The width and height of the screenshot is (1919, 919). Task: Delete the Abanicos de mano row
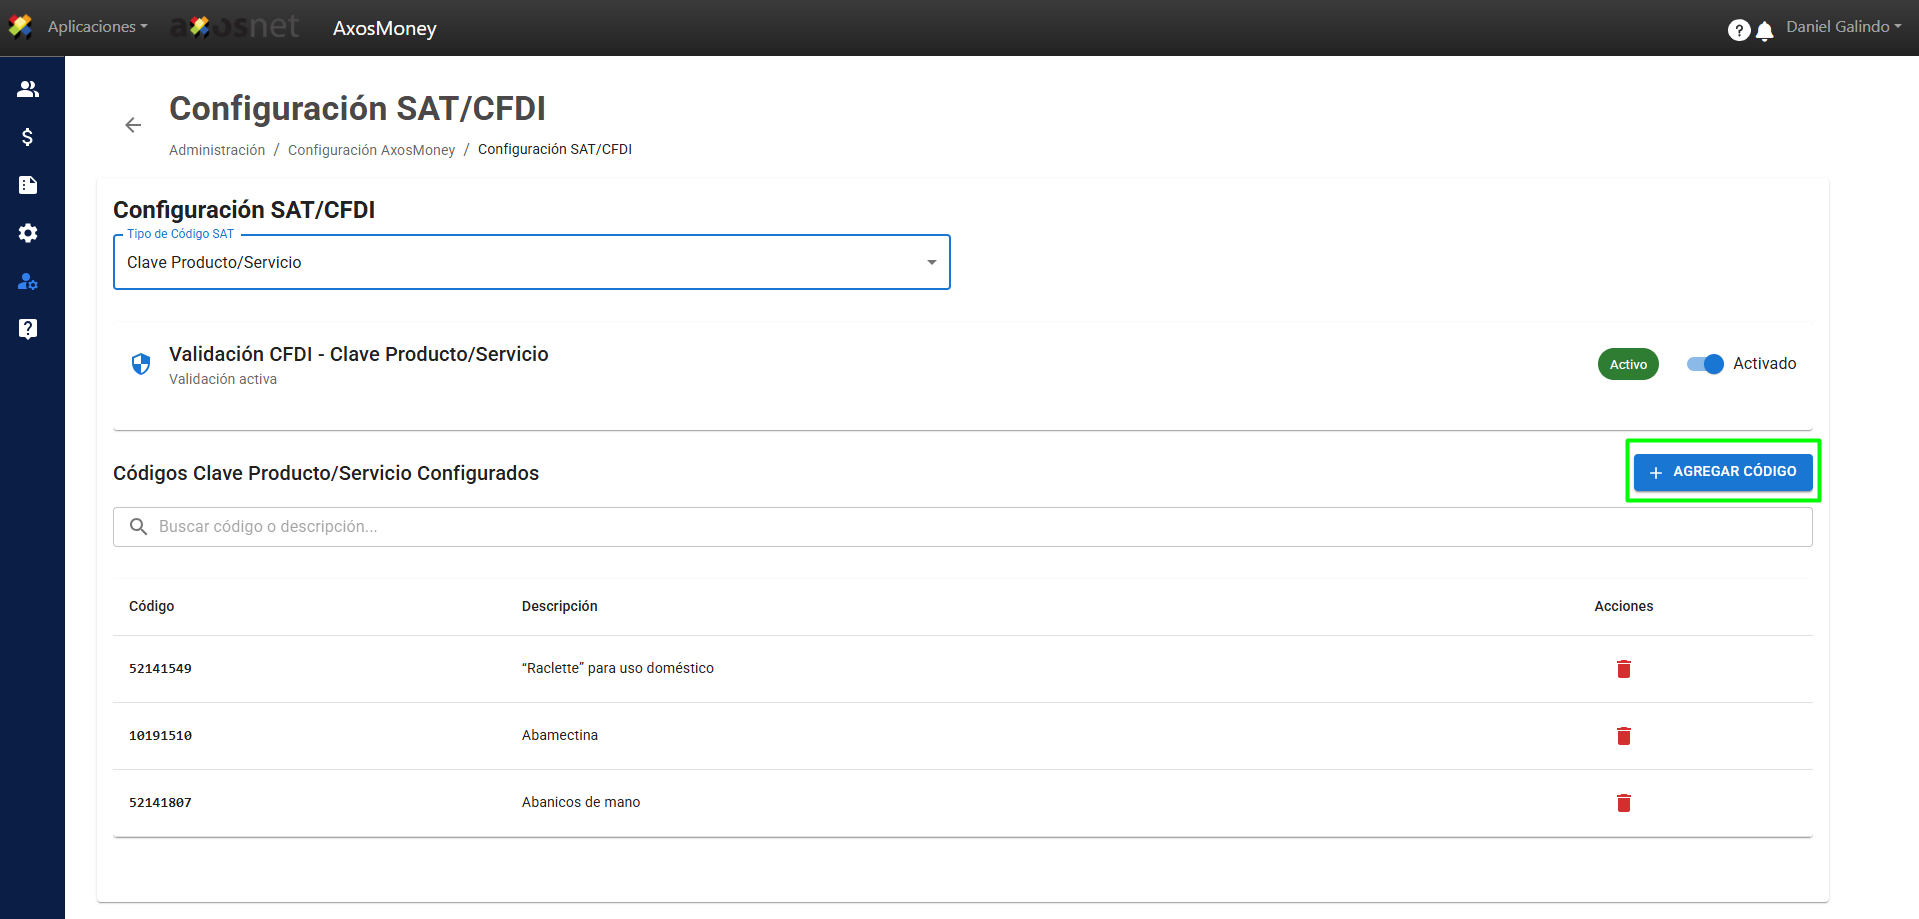tap(1623, 803)
